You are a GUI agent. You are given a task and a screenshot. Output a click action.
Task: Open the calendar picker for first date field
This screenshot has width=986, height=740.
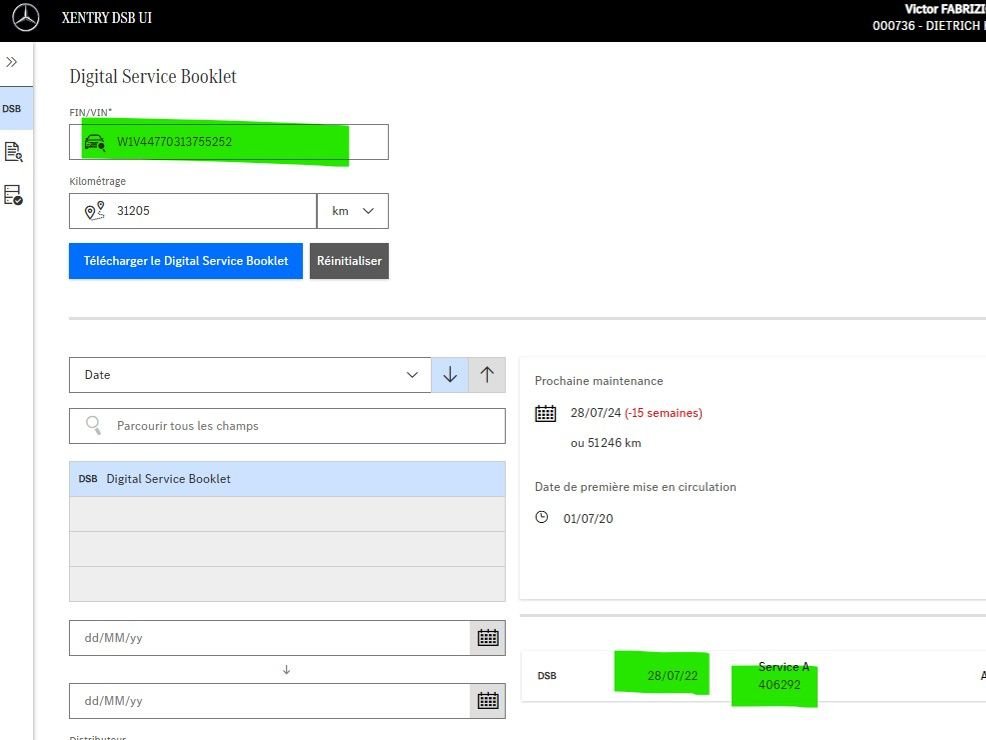[488, 638]
